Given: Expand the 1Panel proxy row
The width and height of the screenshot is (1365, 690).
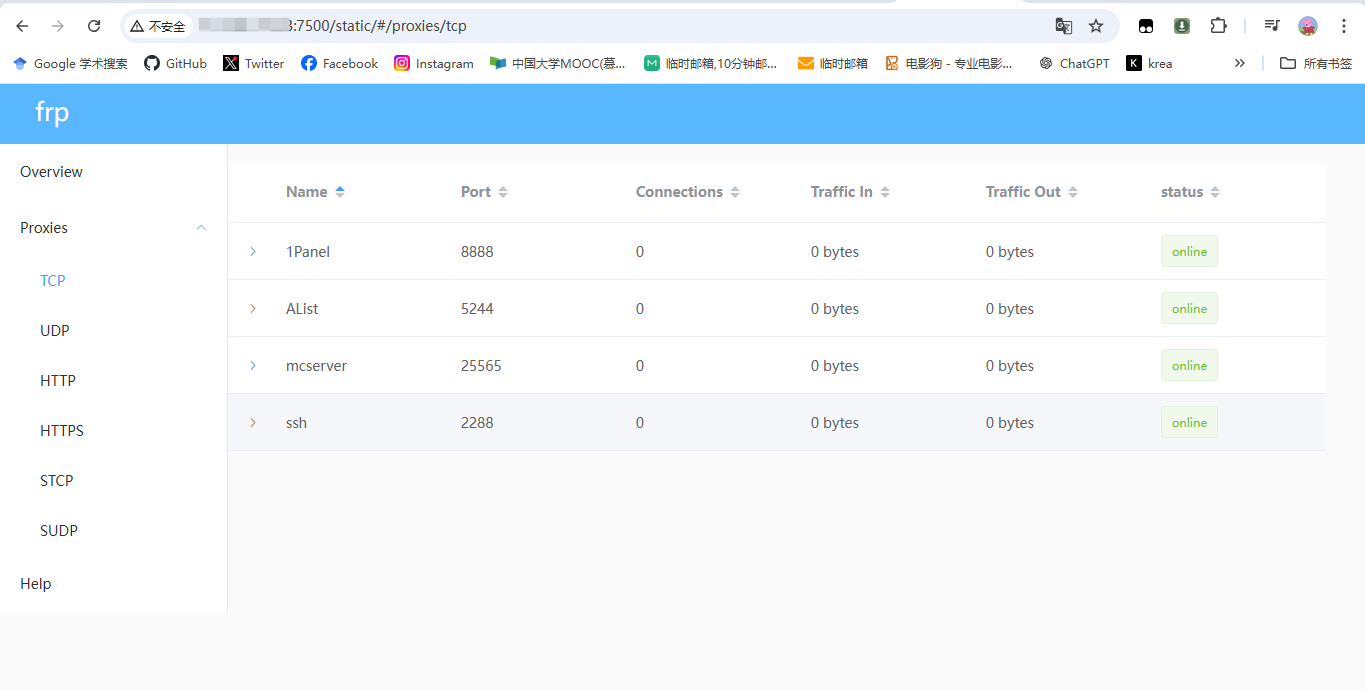Looking at the screenshot, I should click(253, 252).
